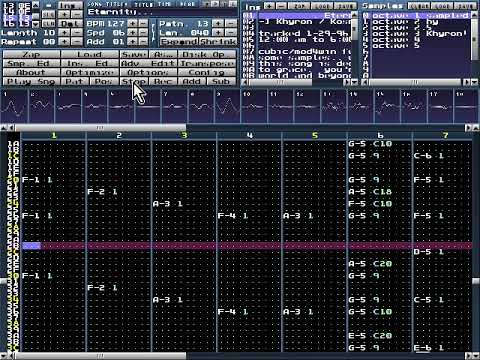Open the Disk Op panel
The height and width of the screenshot is (360, 480).
207,54
